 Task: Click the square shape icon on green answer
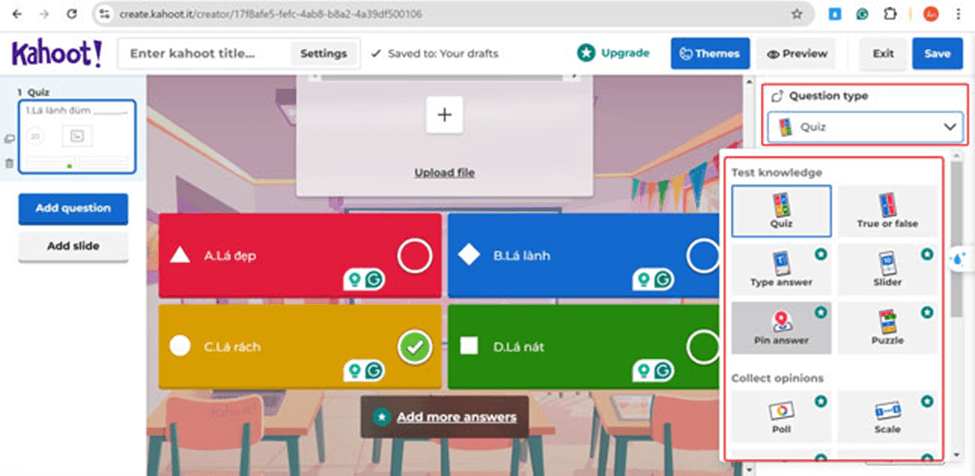[x=469, y=346]
